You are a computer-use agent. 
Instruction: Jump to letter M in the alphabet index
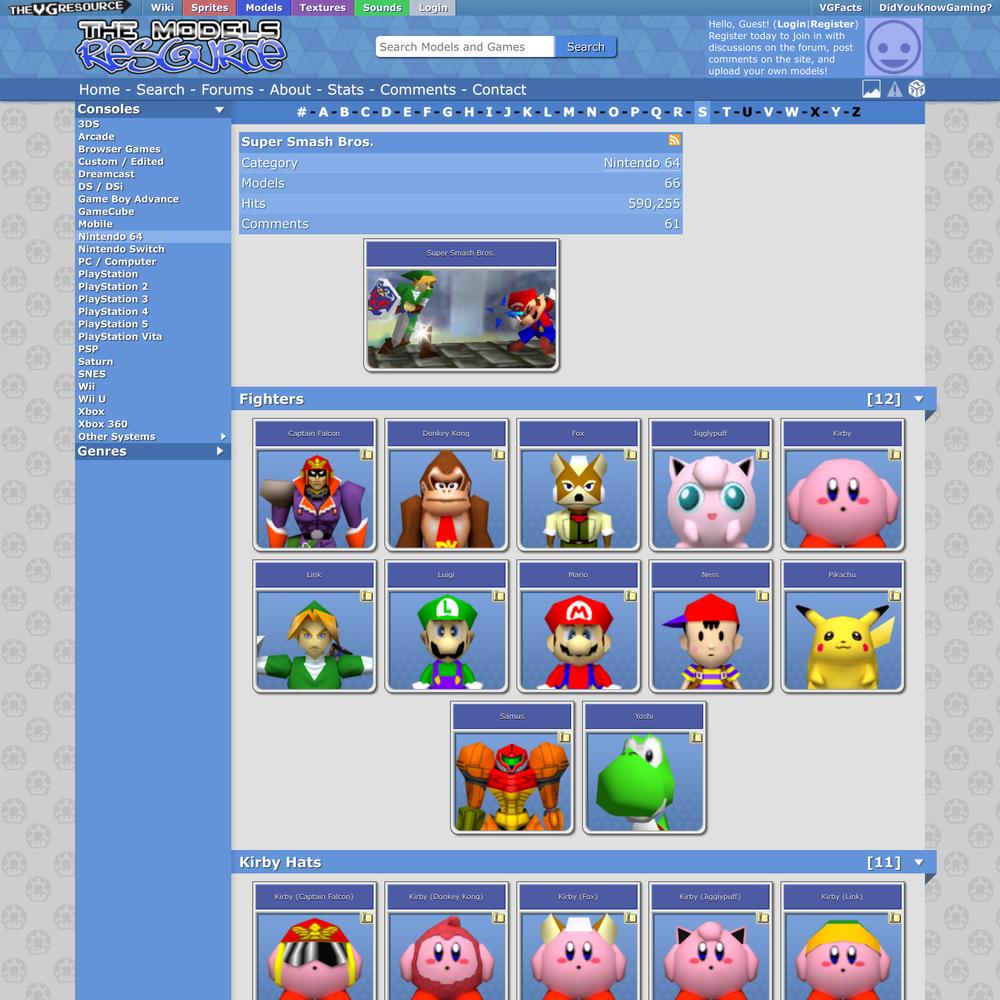click(568, 112)
